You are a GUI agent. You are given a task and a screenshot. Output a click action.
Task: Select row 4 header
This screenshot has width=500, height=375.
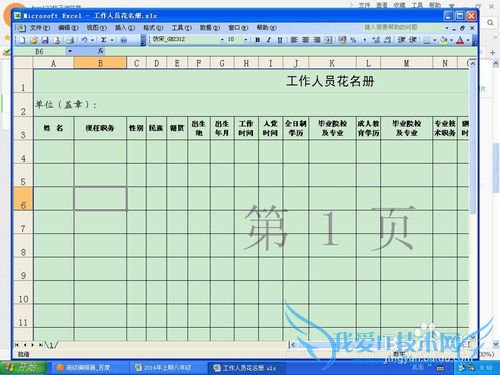(23, 152)
